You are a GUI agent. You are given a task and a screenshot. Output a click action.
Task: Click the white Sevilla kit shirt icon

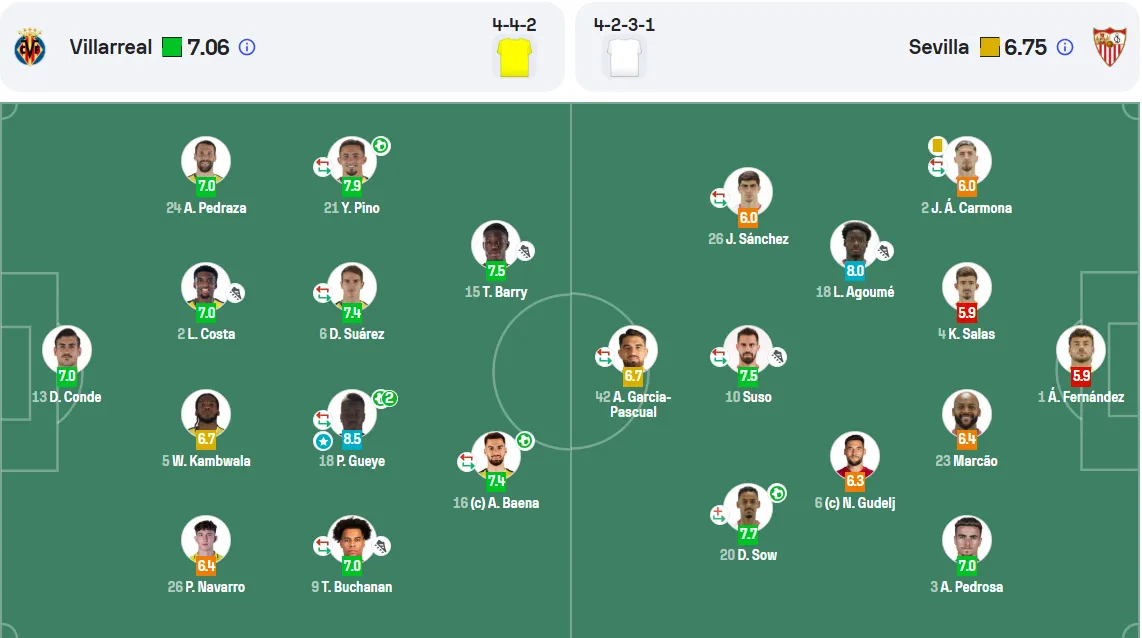(625, 58)
